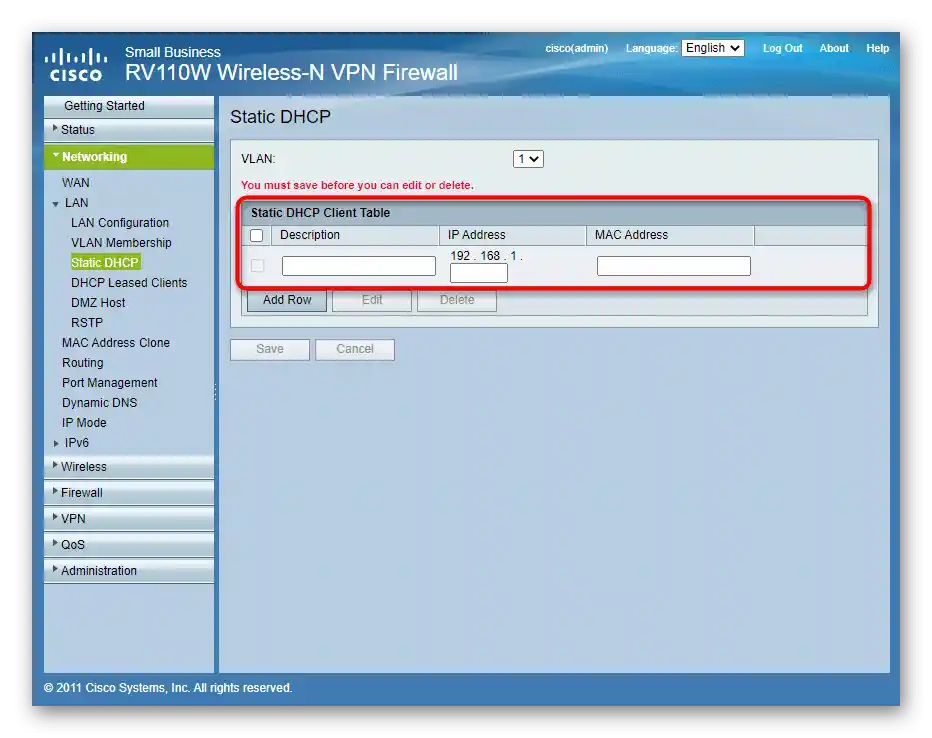Screen dimensions: 932x738
Task: Select the Static DHCP menu entry
Action: click(105, 263)
